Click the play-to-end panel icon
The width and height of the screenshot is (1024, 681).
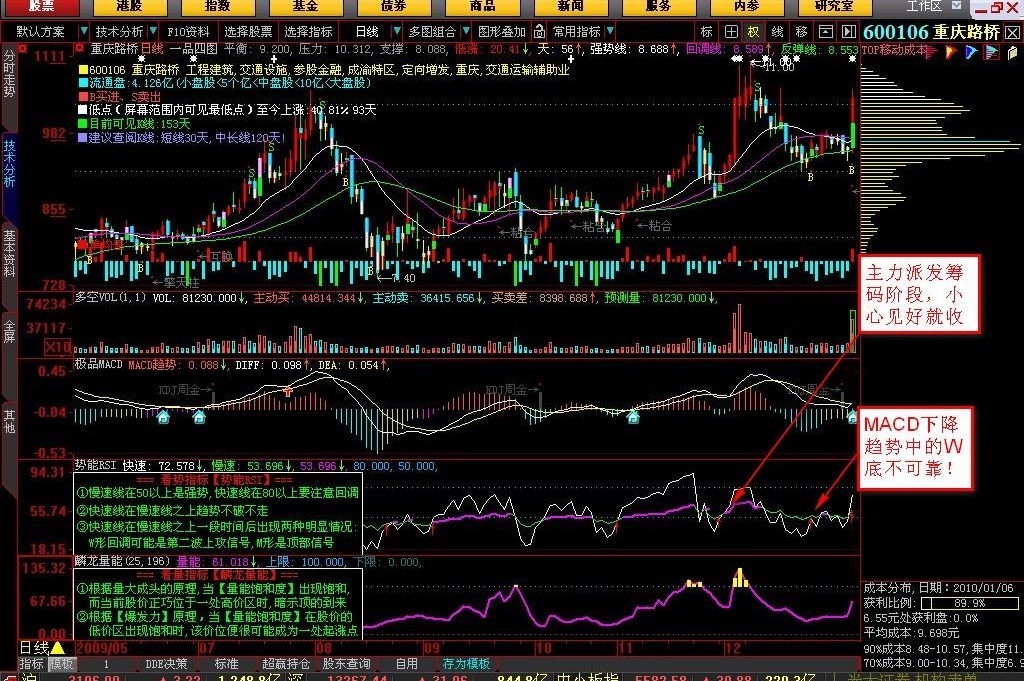848,32
